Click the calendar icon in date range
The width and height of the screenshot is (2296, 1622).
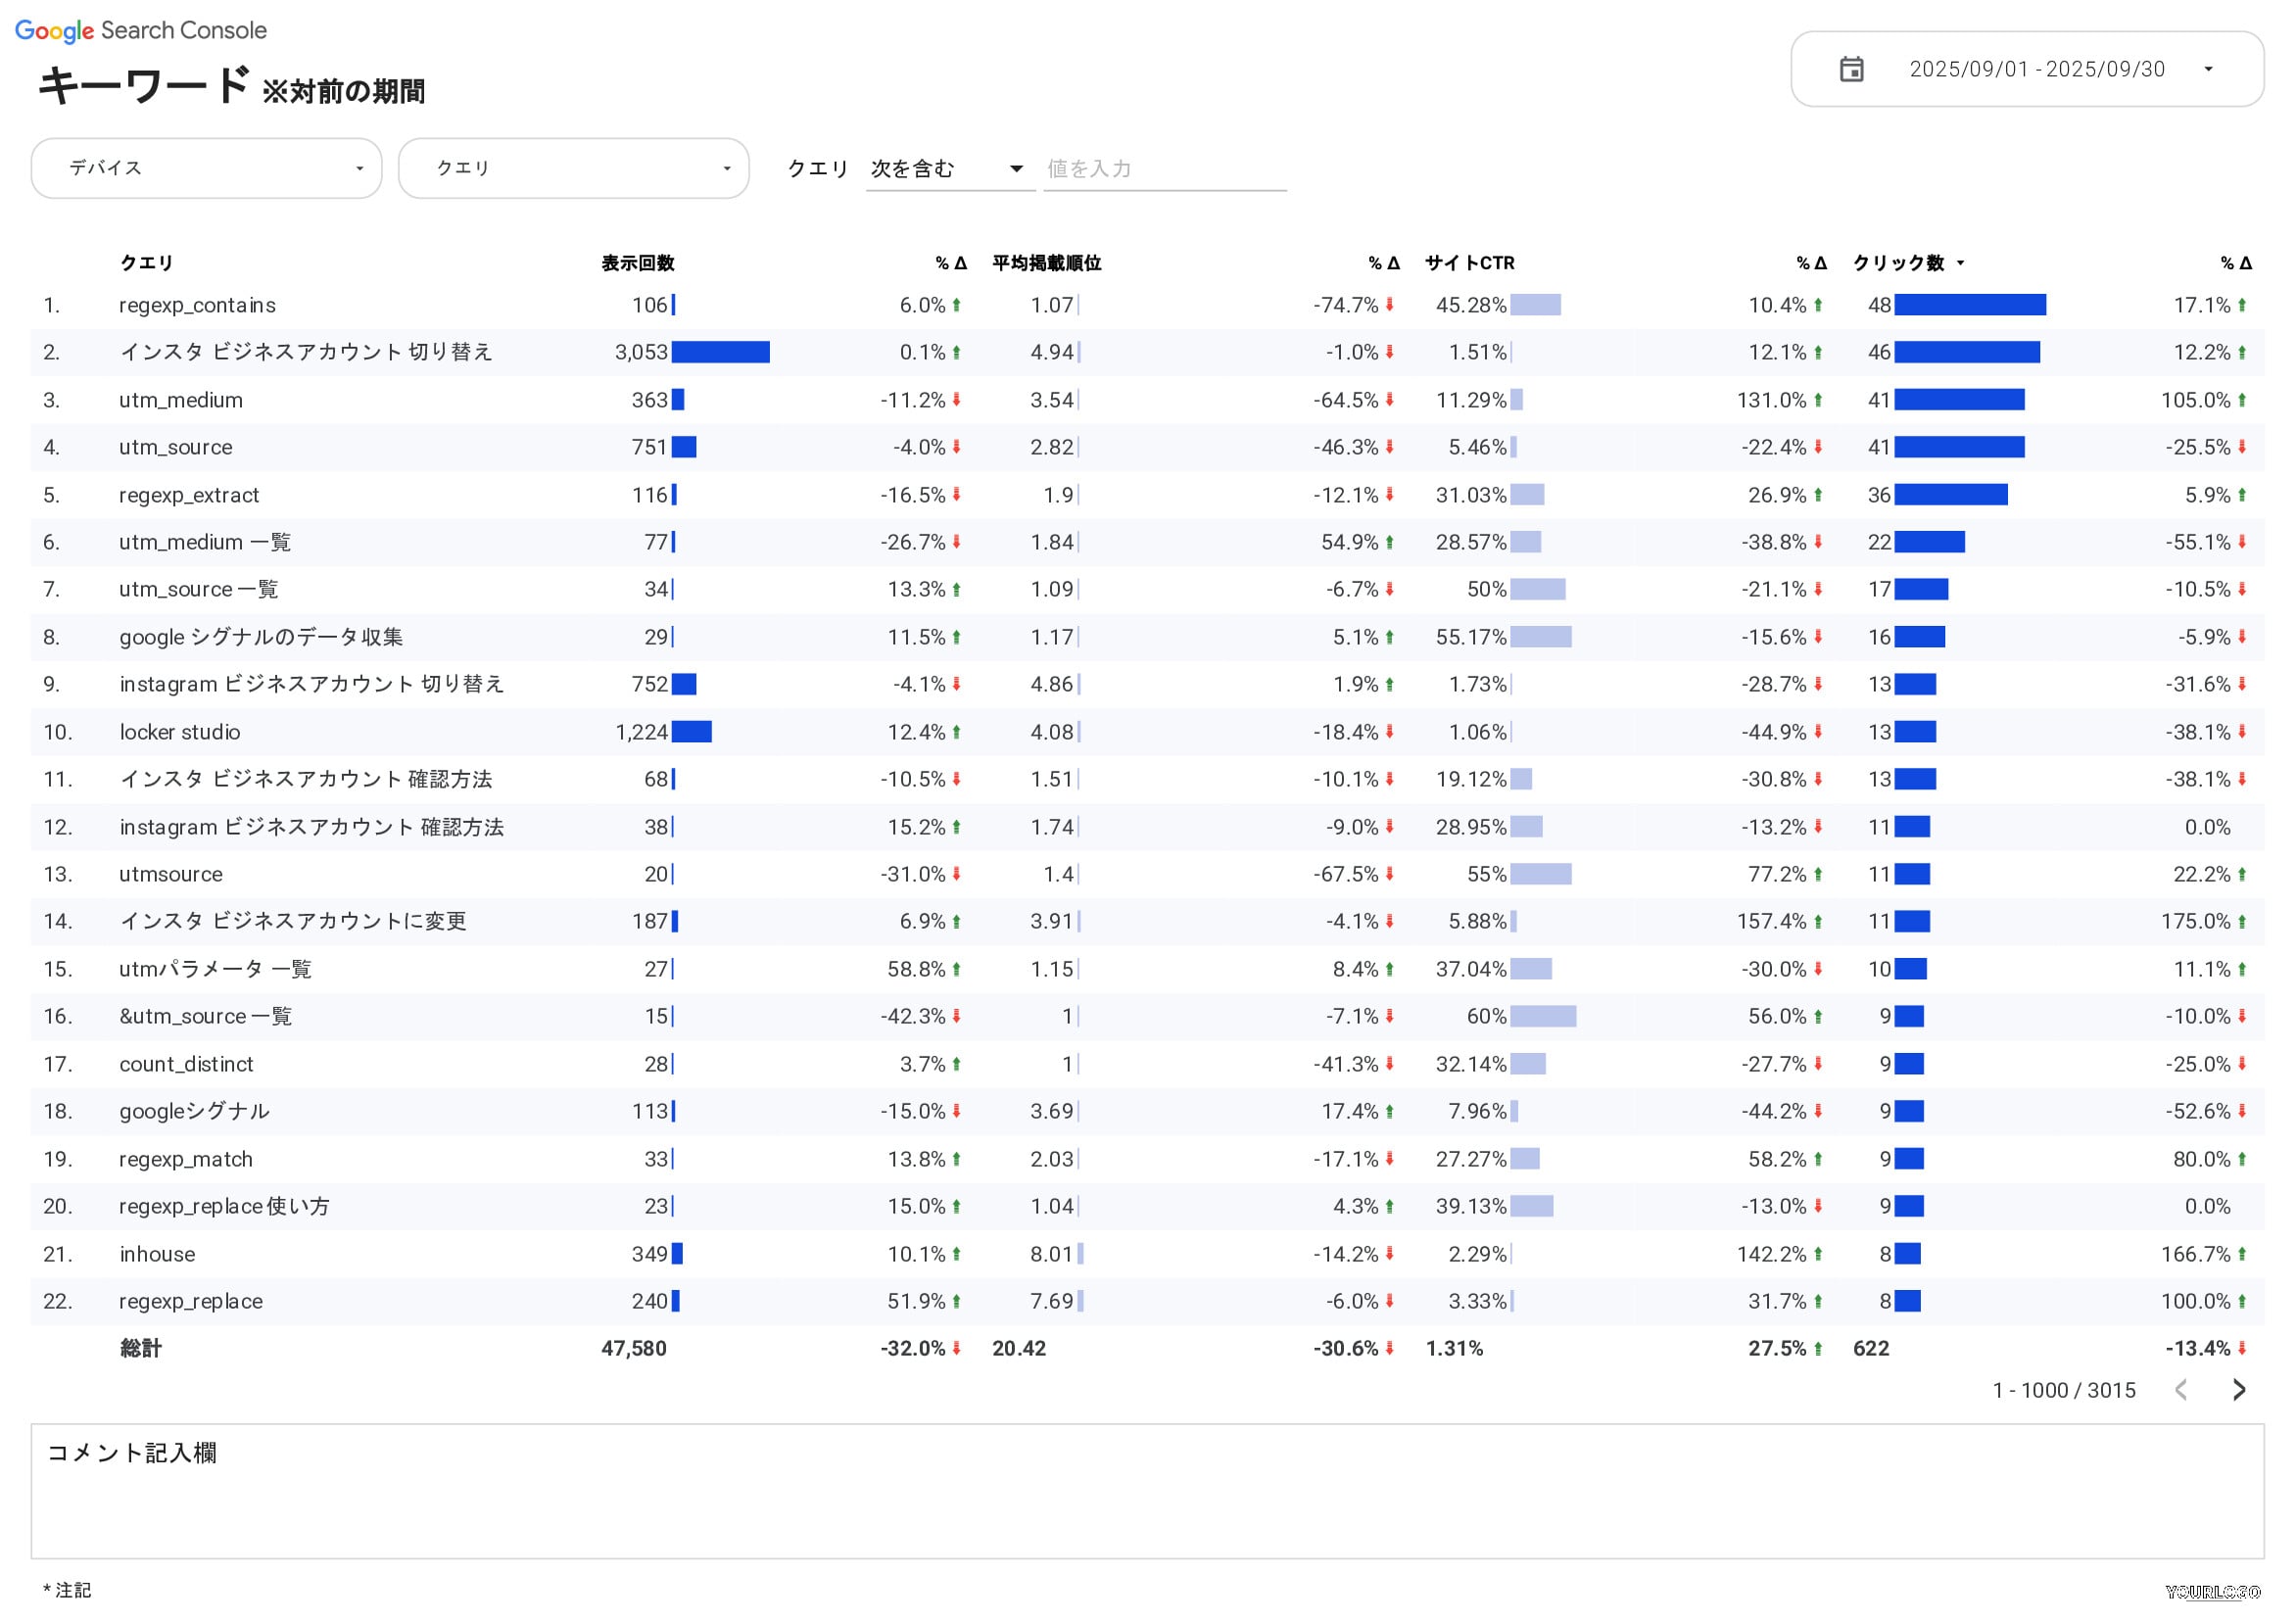[1851, 69]
